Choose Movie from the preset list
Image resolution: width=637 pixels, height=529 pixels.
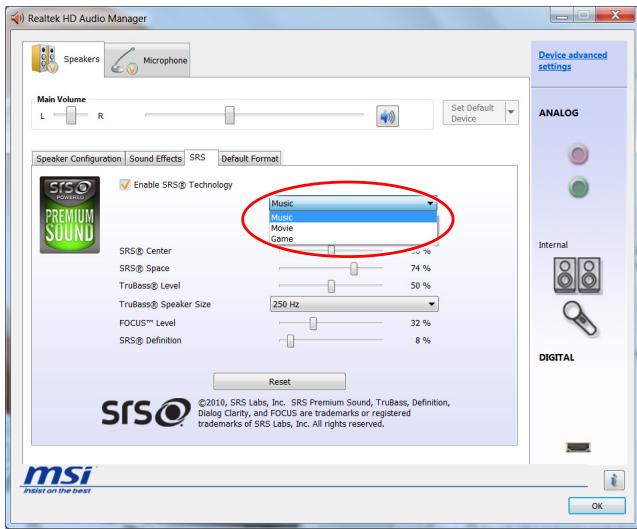[353, 228]
